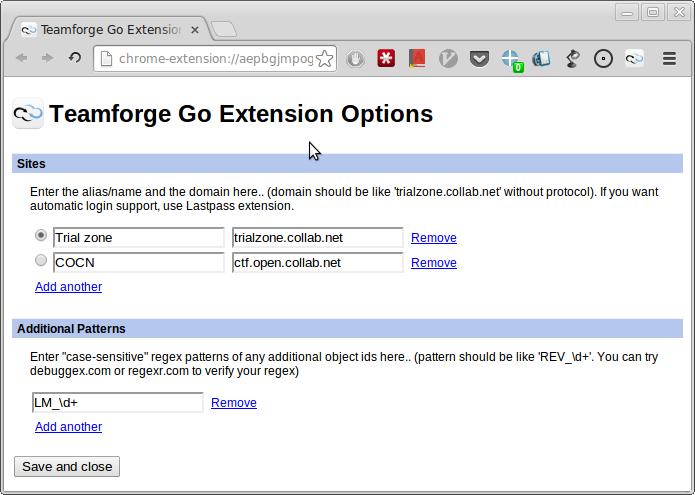Select the Trial zone radio button
This screenshot has height=495, width=695.
coord(41,235)
